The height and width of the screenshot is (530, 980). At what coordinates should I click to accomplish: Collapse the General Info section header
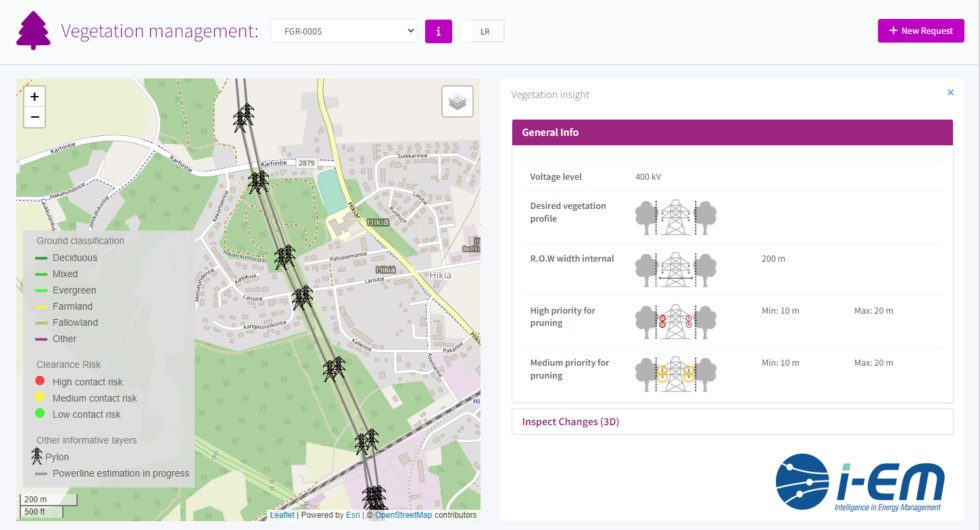pyautogui.click(x=731, y=132)
